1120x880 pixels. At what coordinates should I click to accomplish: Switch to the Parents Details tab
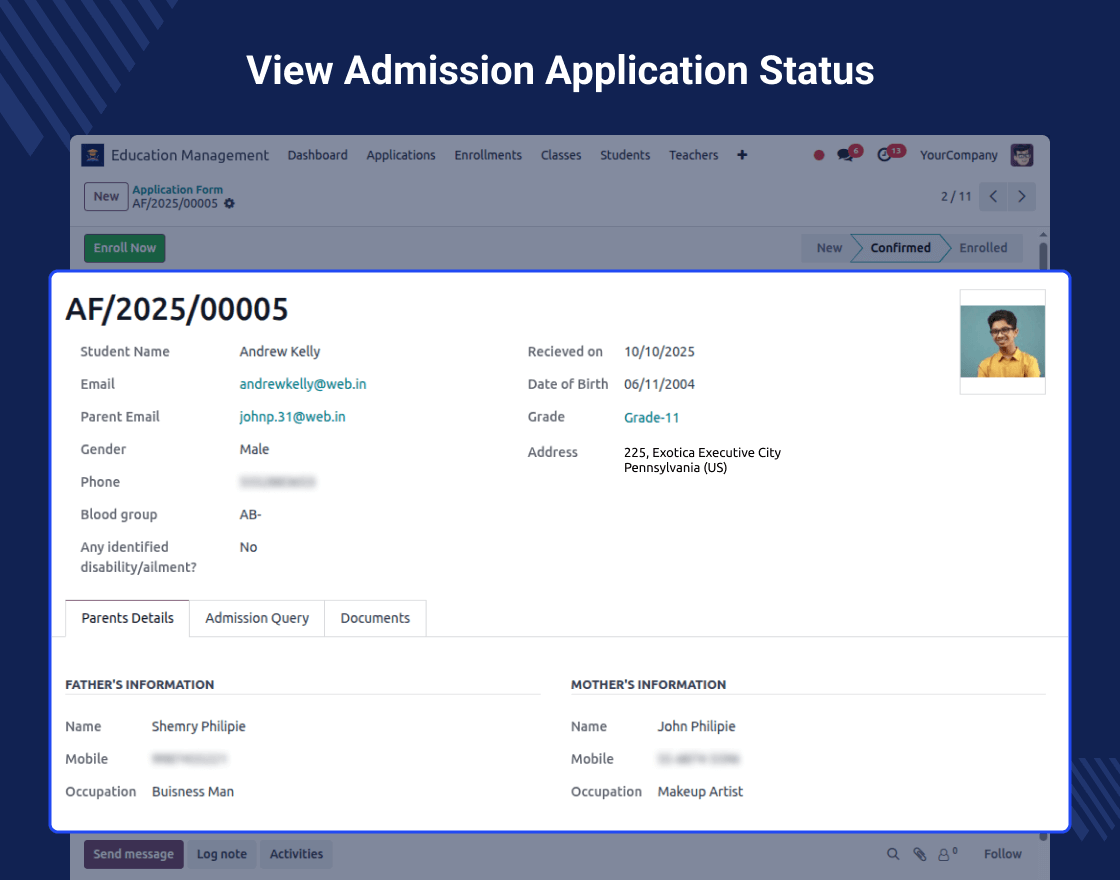[x=127, y=619]
